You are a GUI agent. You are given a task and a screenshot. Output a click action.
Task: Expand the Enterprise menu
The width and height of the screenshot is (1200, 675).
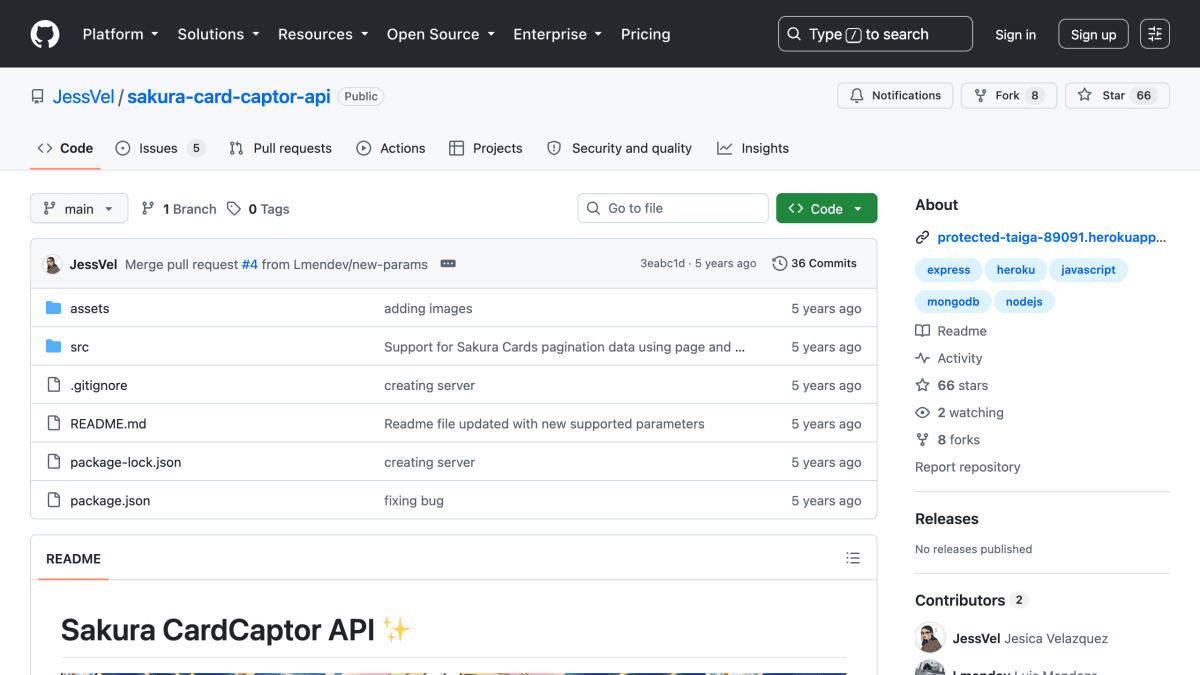[x=557, y=34]
